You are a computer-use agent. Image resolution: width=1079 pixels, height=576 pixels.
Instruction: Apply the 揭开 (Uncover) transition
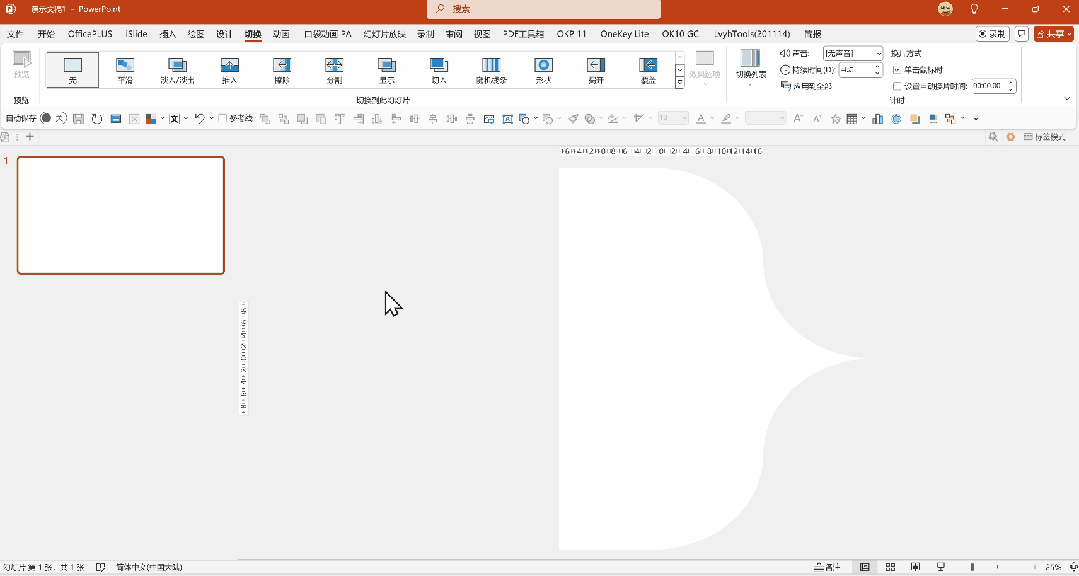click(x=596, y=70)
